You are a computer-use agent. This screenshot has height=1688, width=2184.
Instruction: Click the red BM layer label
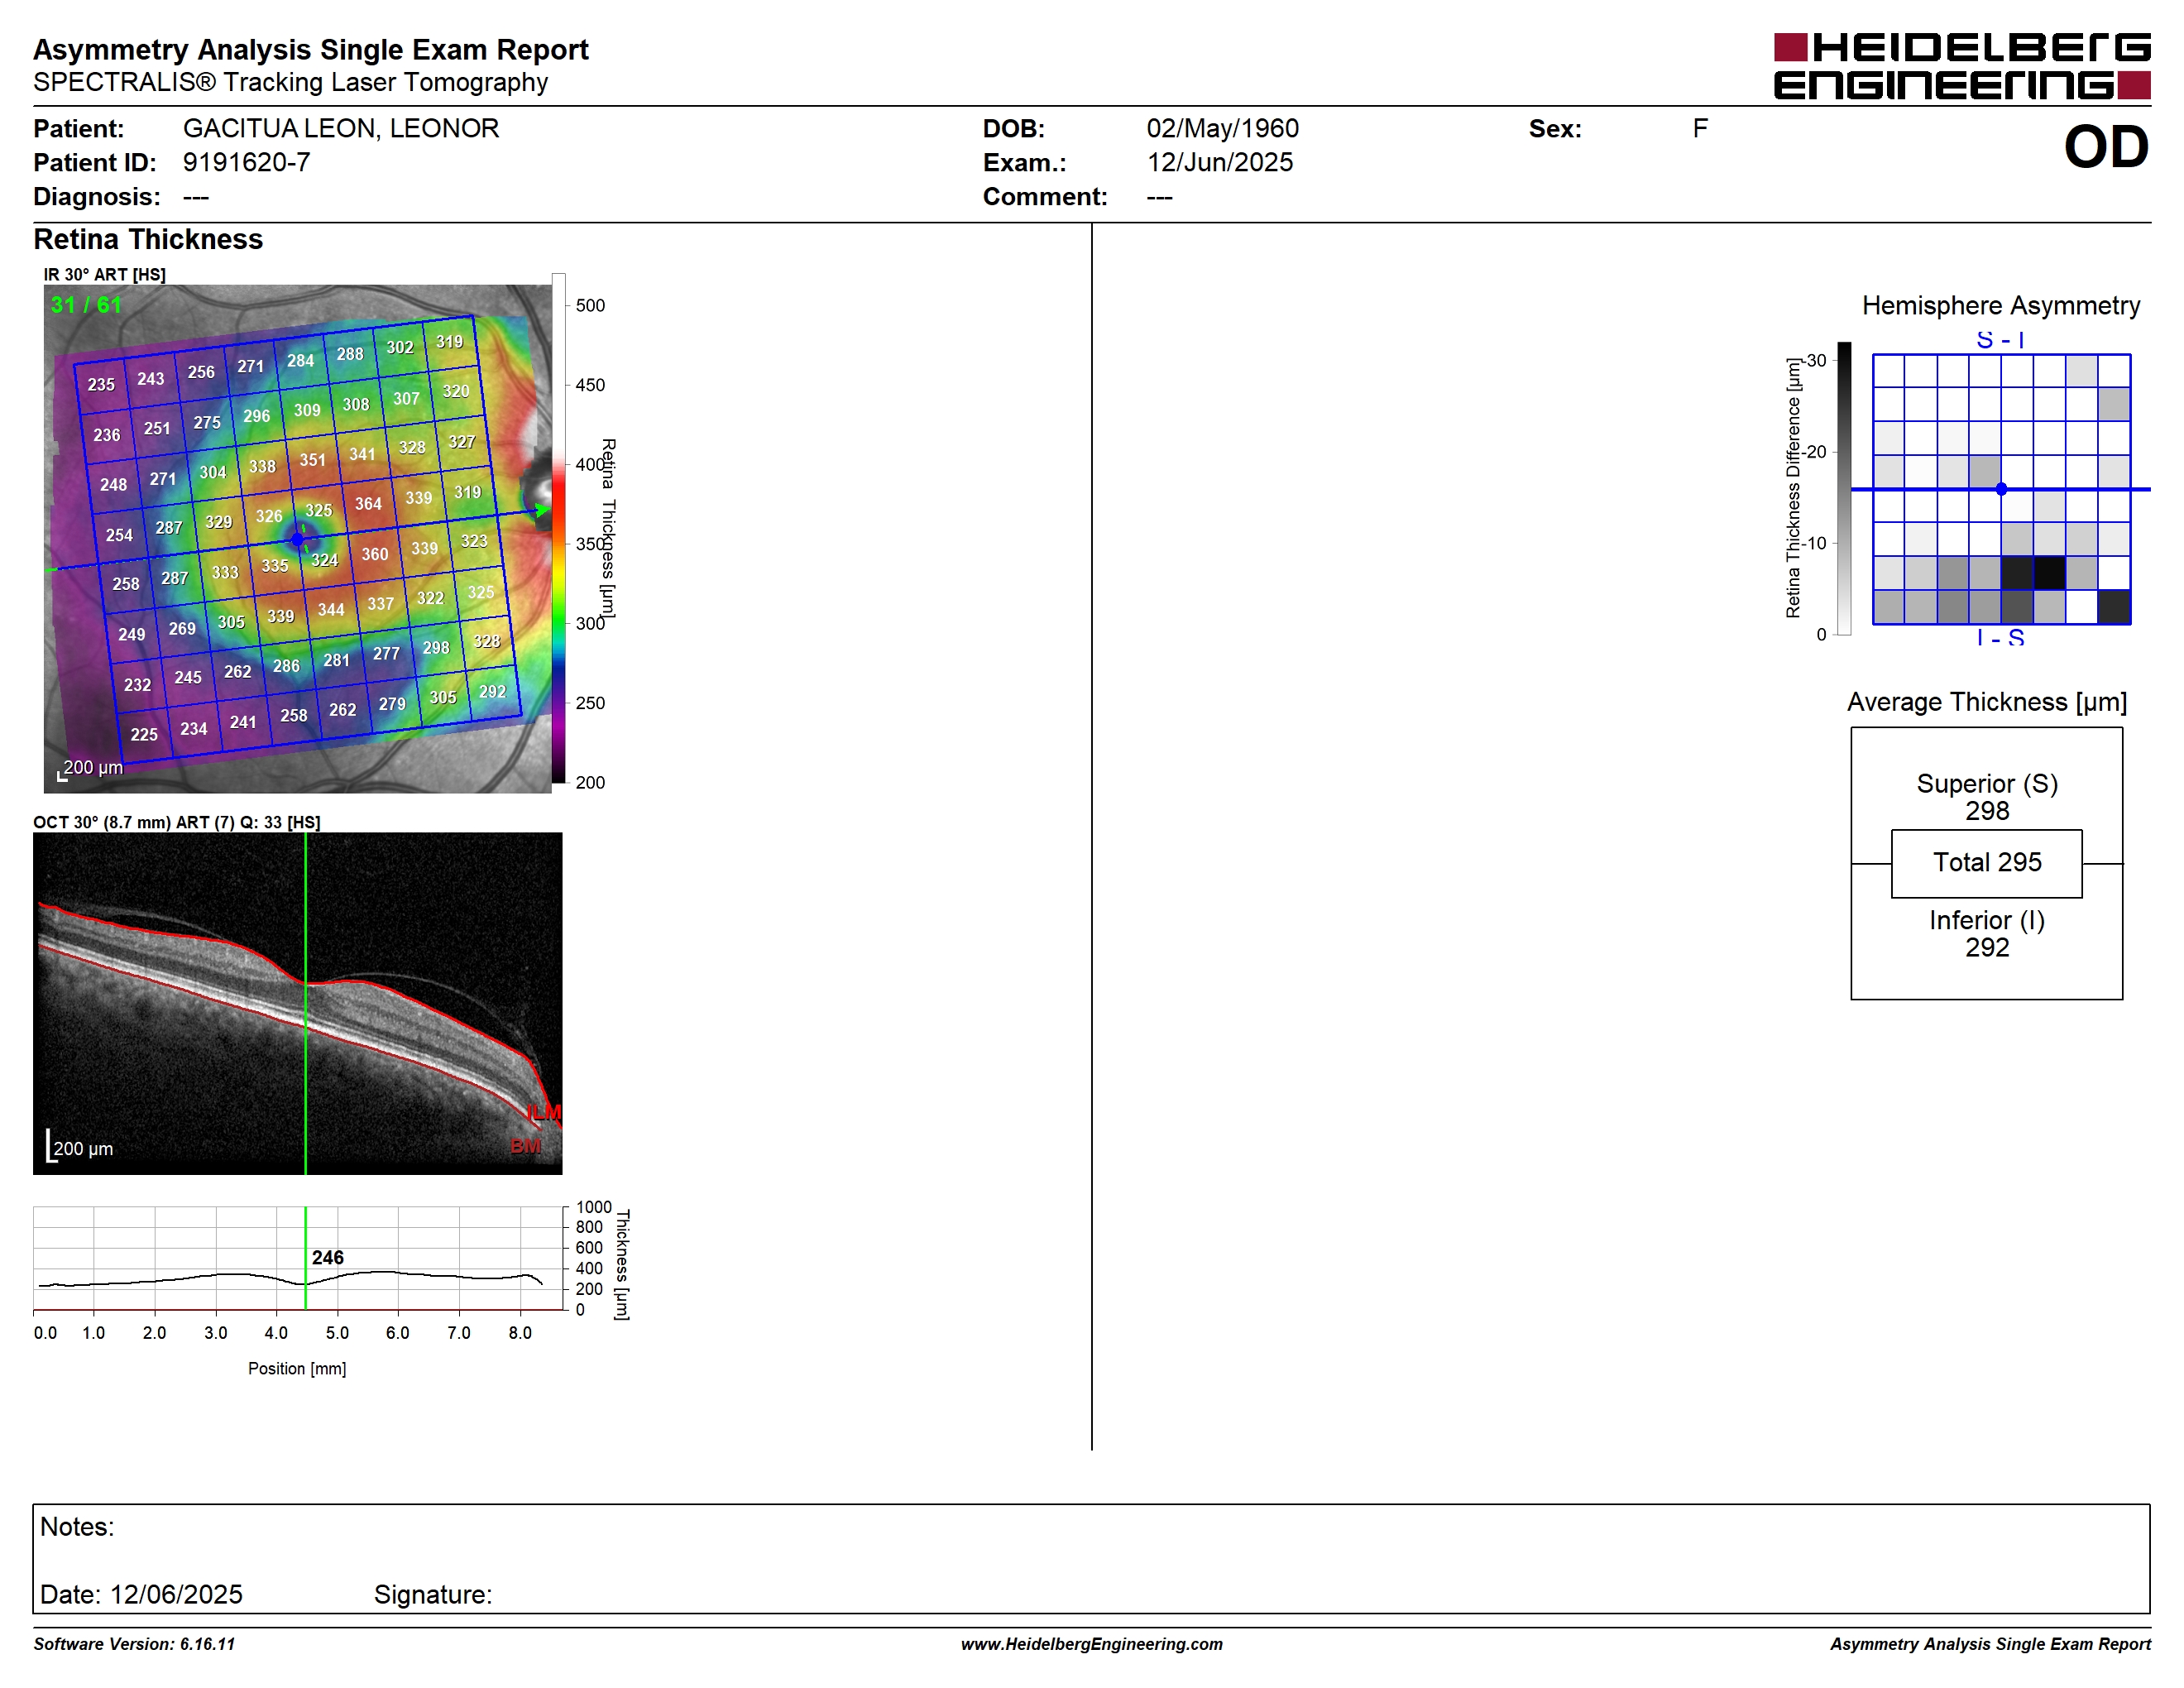tap(526, 1146)
